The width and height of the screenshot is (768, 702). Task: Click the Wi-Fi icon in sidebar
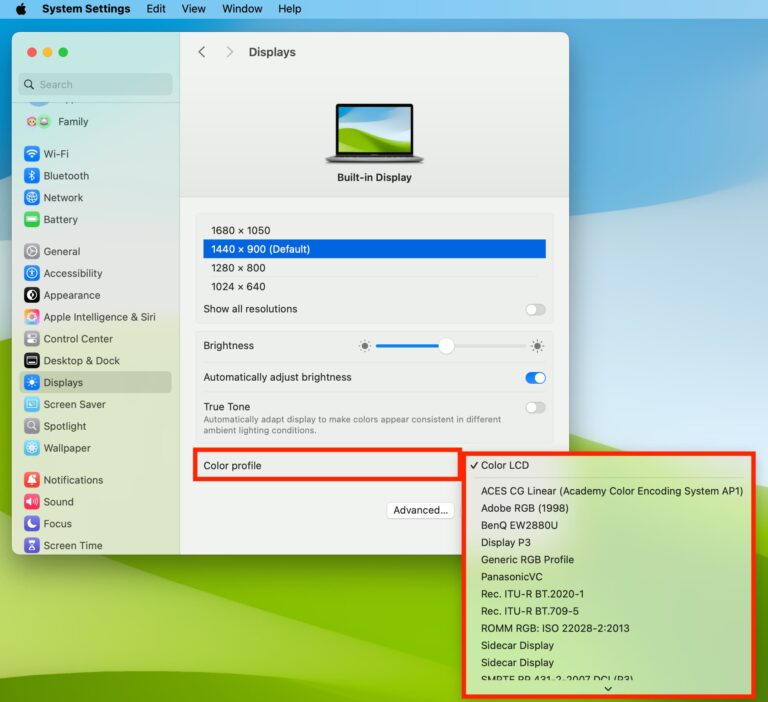(x=32, y=154)
